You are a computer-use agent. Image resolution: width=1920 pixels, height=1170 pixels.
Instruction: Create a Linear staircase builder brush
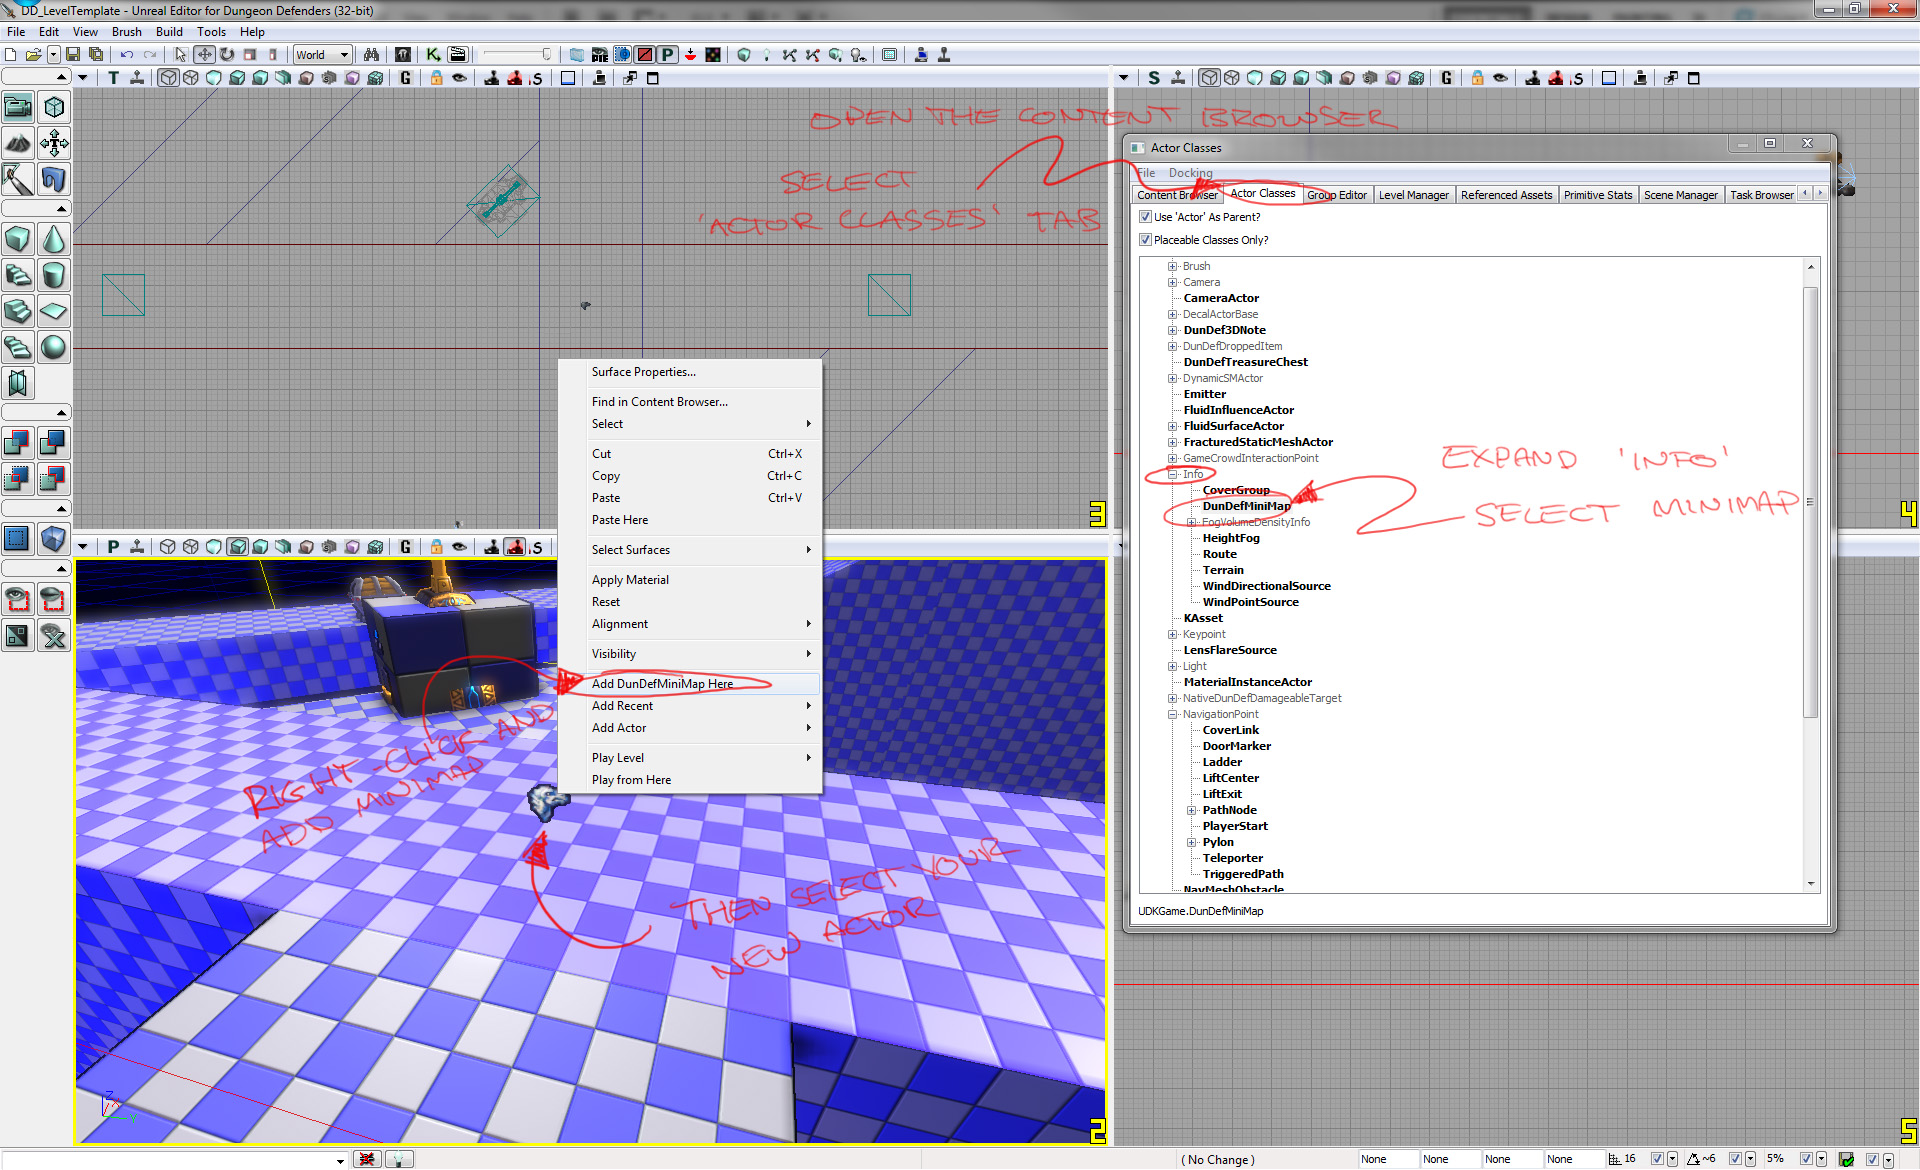click(x=18, y=311)
